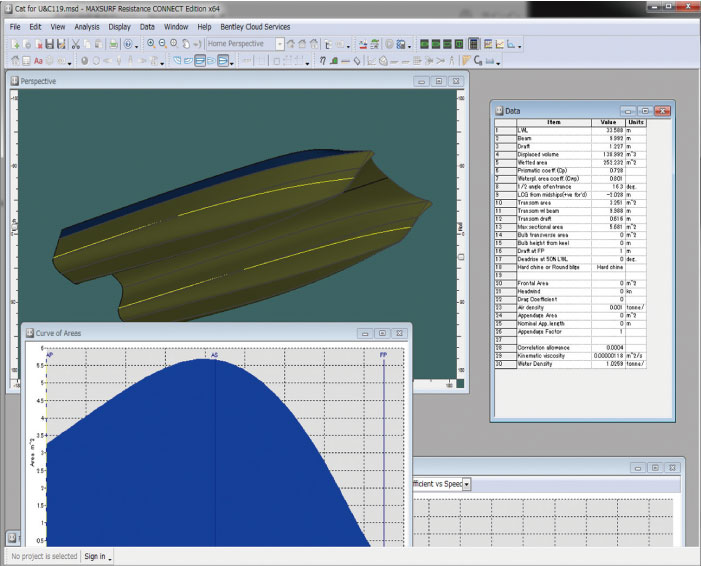
Task: Click the Save (floppy disk) toolbar icon
Action: pyautogui.click(x=49, y=44)
